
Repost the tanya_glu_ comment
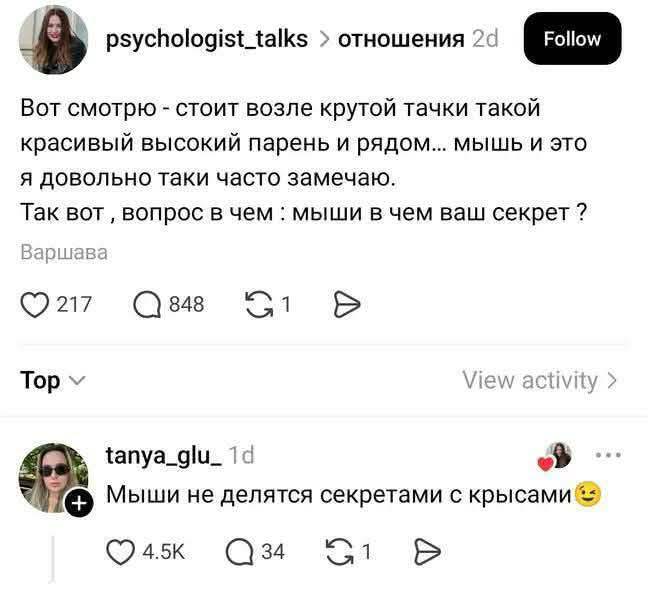[339, 551]
